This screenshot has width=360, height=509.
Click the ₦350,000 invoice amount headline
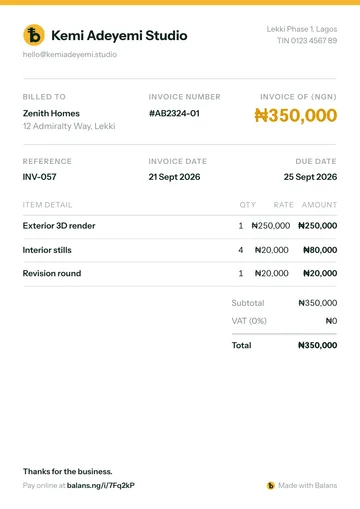pos(296,115)
